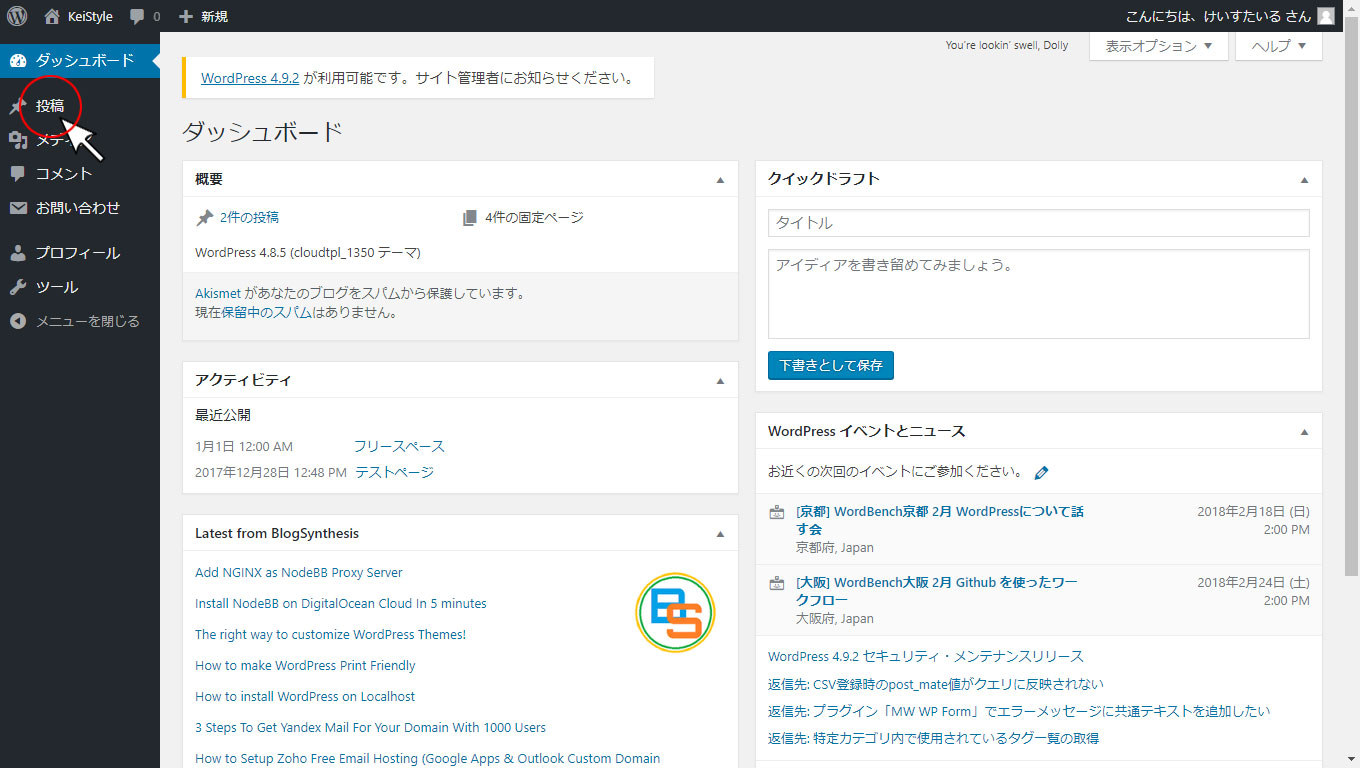The image size is (1360, 768).
Task: Collapse the クイックドラフト panel
Action: (x=1304, y=180)
